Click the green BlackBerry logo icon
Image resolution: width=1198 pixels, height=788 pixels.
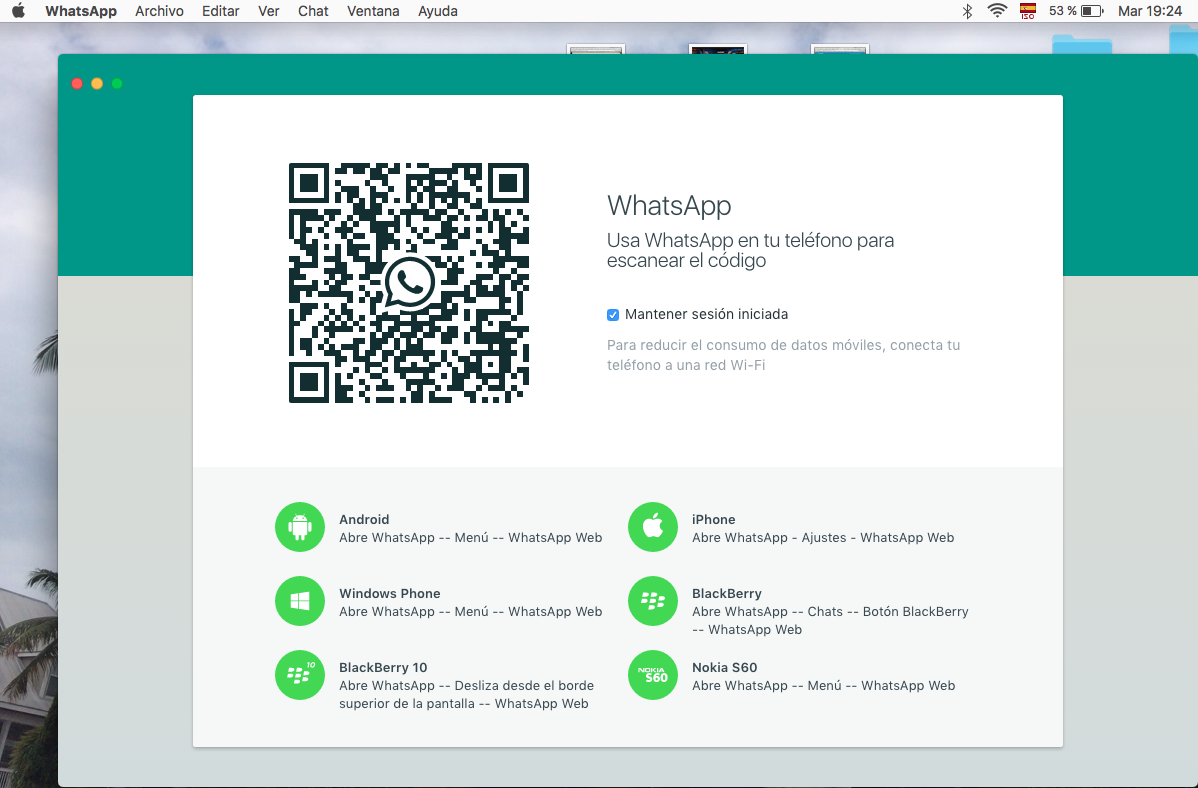pyautogui.click(x=652, y=601)
